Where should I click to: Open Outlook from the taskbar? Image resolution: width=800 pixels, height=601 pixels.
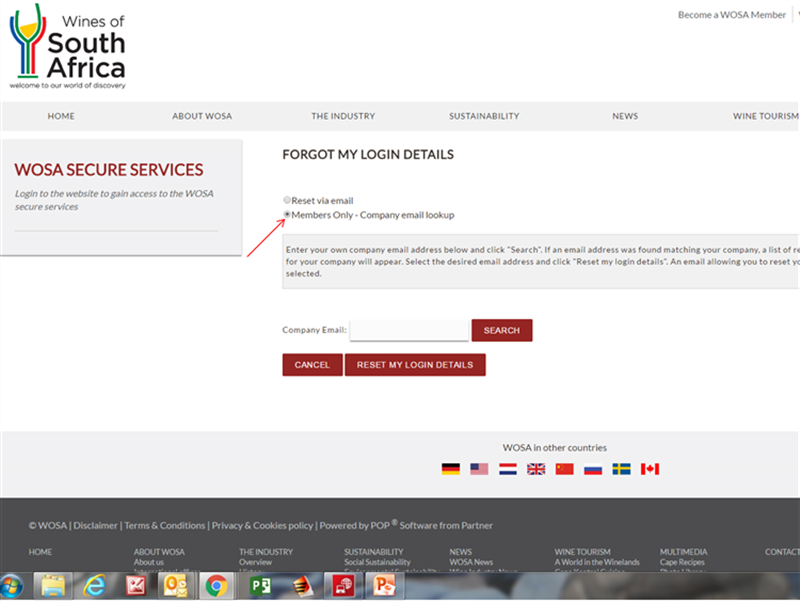[174, 586]
